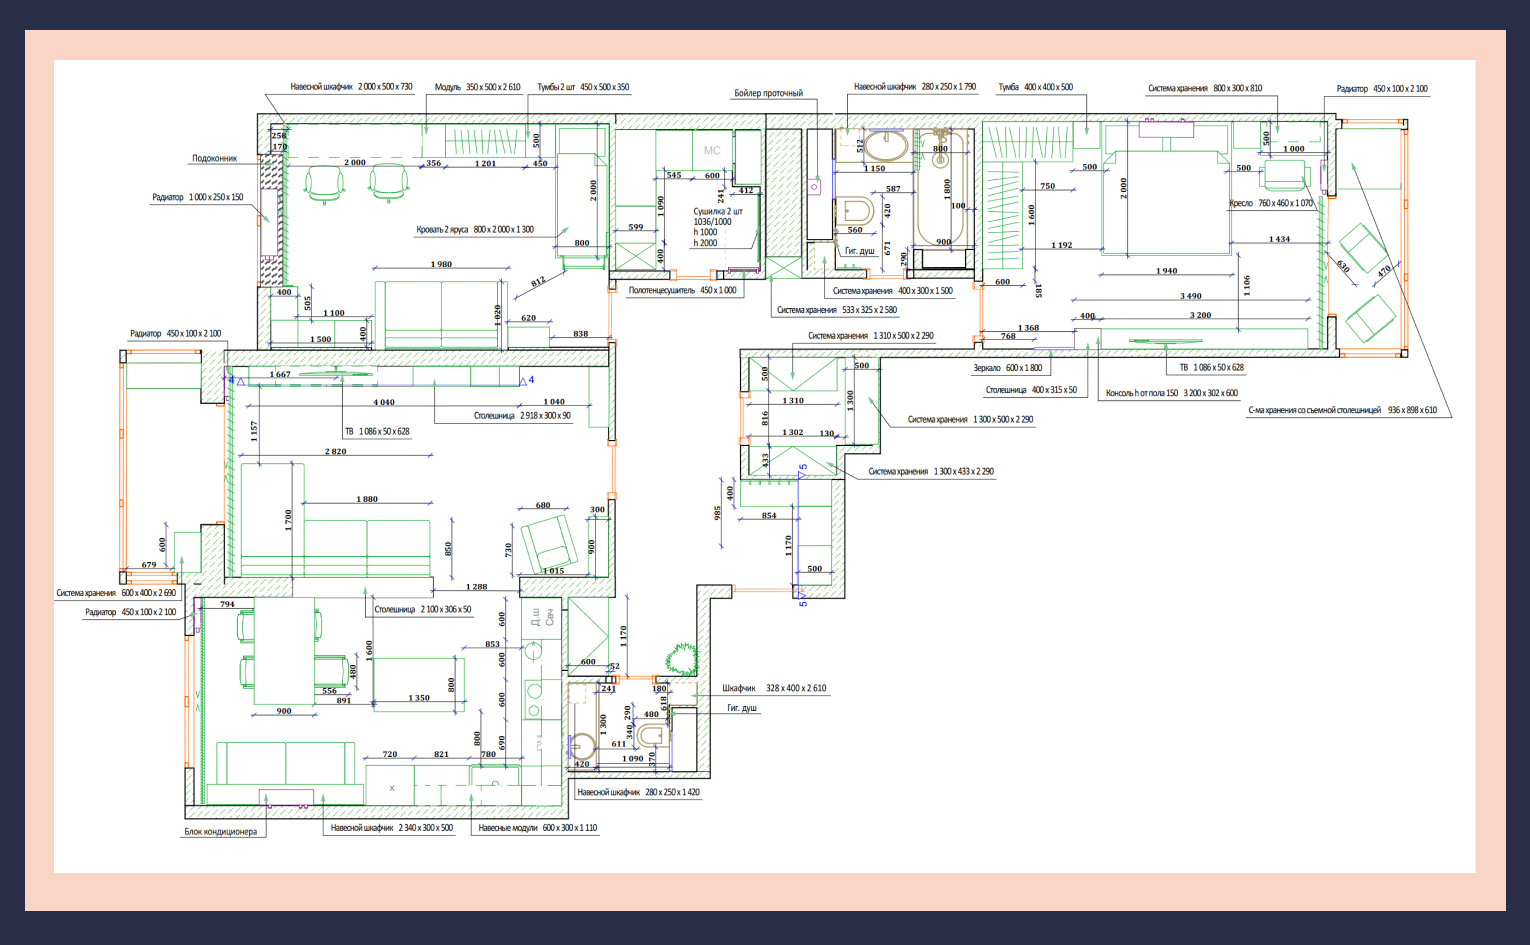Select 'Полотенцесушитель 450 x 1 000' label

click(682, 290)
